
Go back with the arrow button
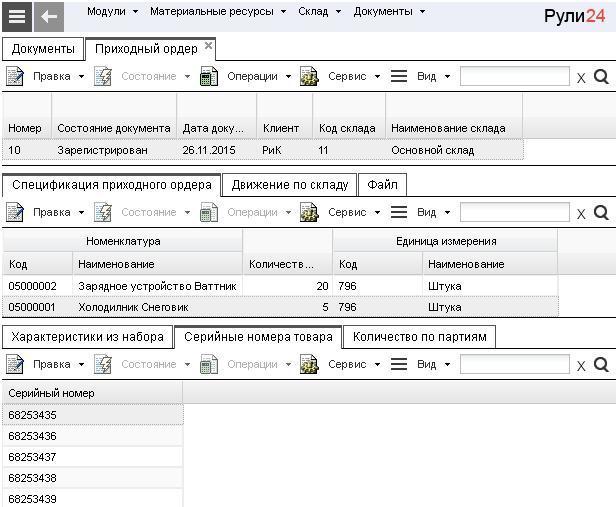click(49, 16)
